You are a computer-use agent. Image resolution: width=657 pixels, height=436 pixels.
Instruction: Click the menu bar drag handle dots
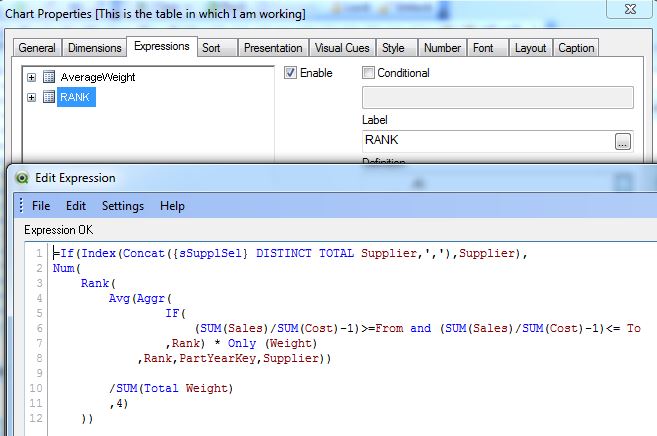point(21,205)
